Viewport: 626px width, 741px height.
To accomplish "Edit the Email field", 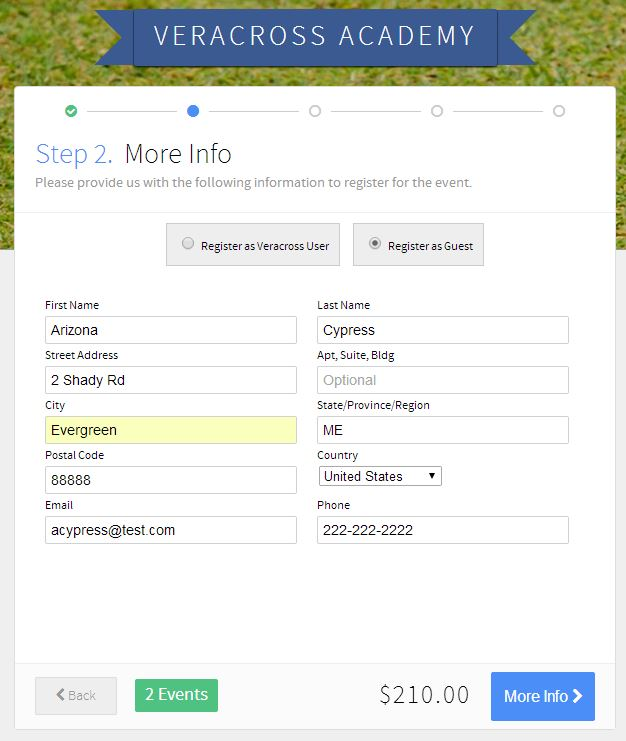I will point(171,530).
